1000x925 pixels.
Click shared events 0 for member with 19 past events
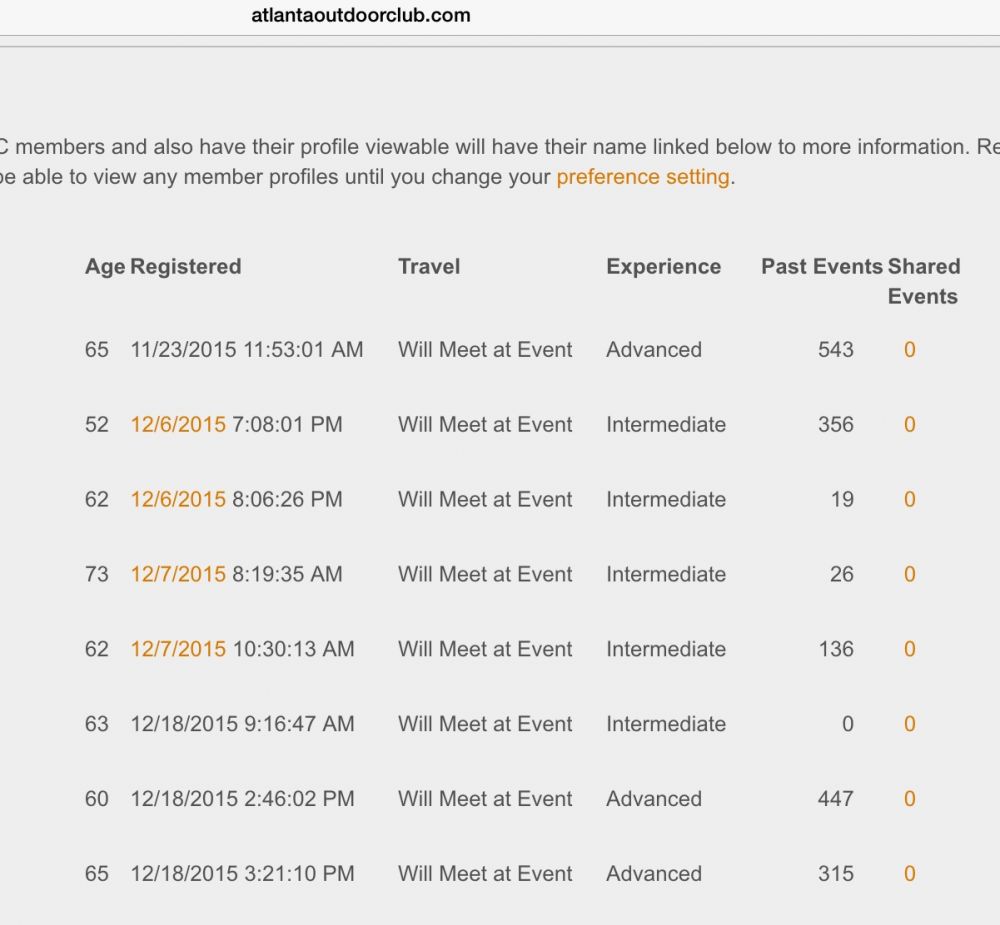click(909, 500)
